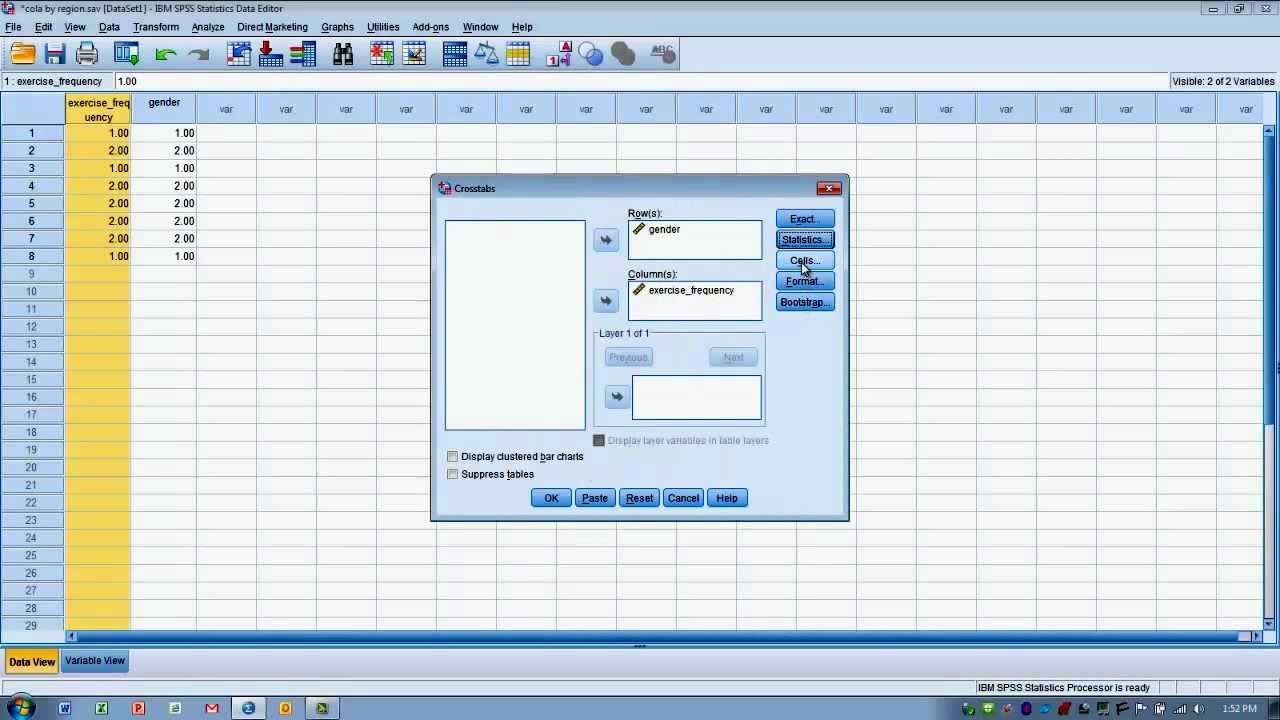Recall recently used dialogs icon
This screenshot has height=720, width=1280.
pos(126,55)
